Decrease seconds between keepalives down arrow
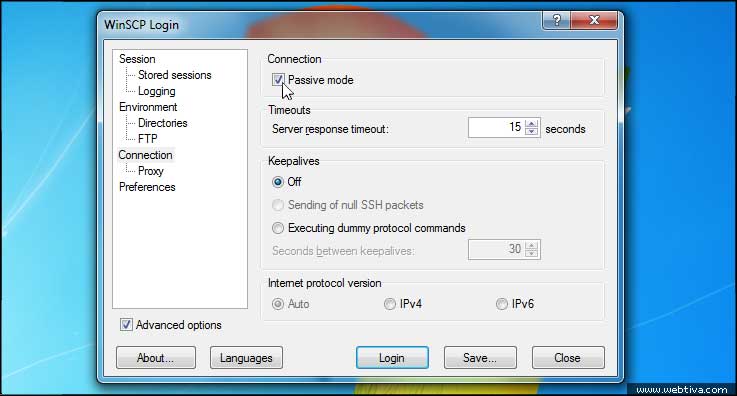Viewport: 737px width, 396px height. pos(532,254)
